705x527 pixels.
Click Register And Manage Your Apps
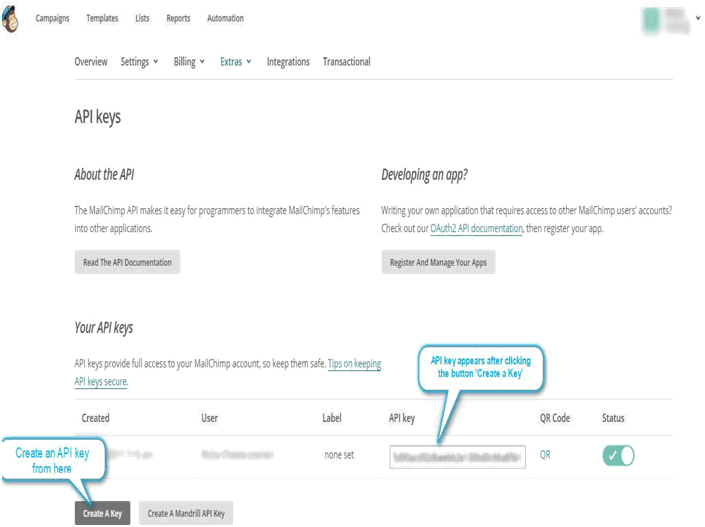click(438, 262)
